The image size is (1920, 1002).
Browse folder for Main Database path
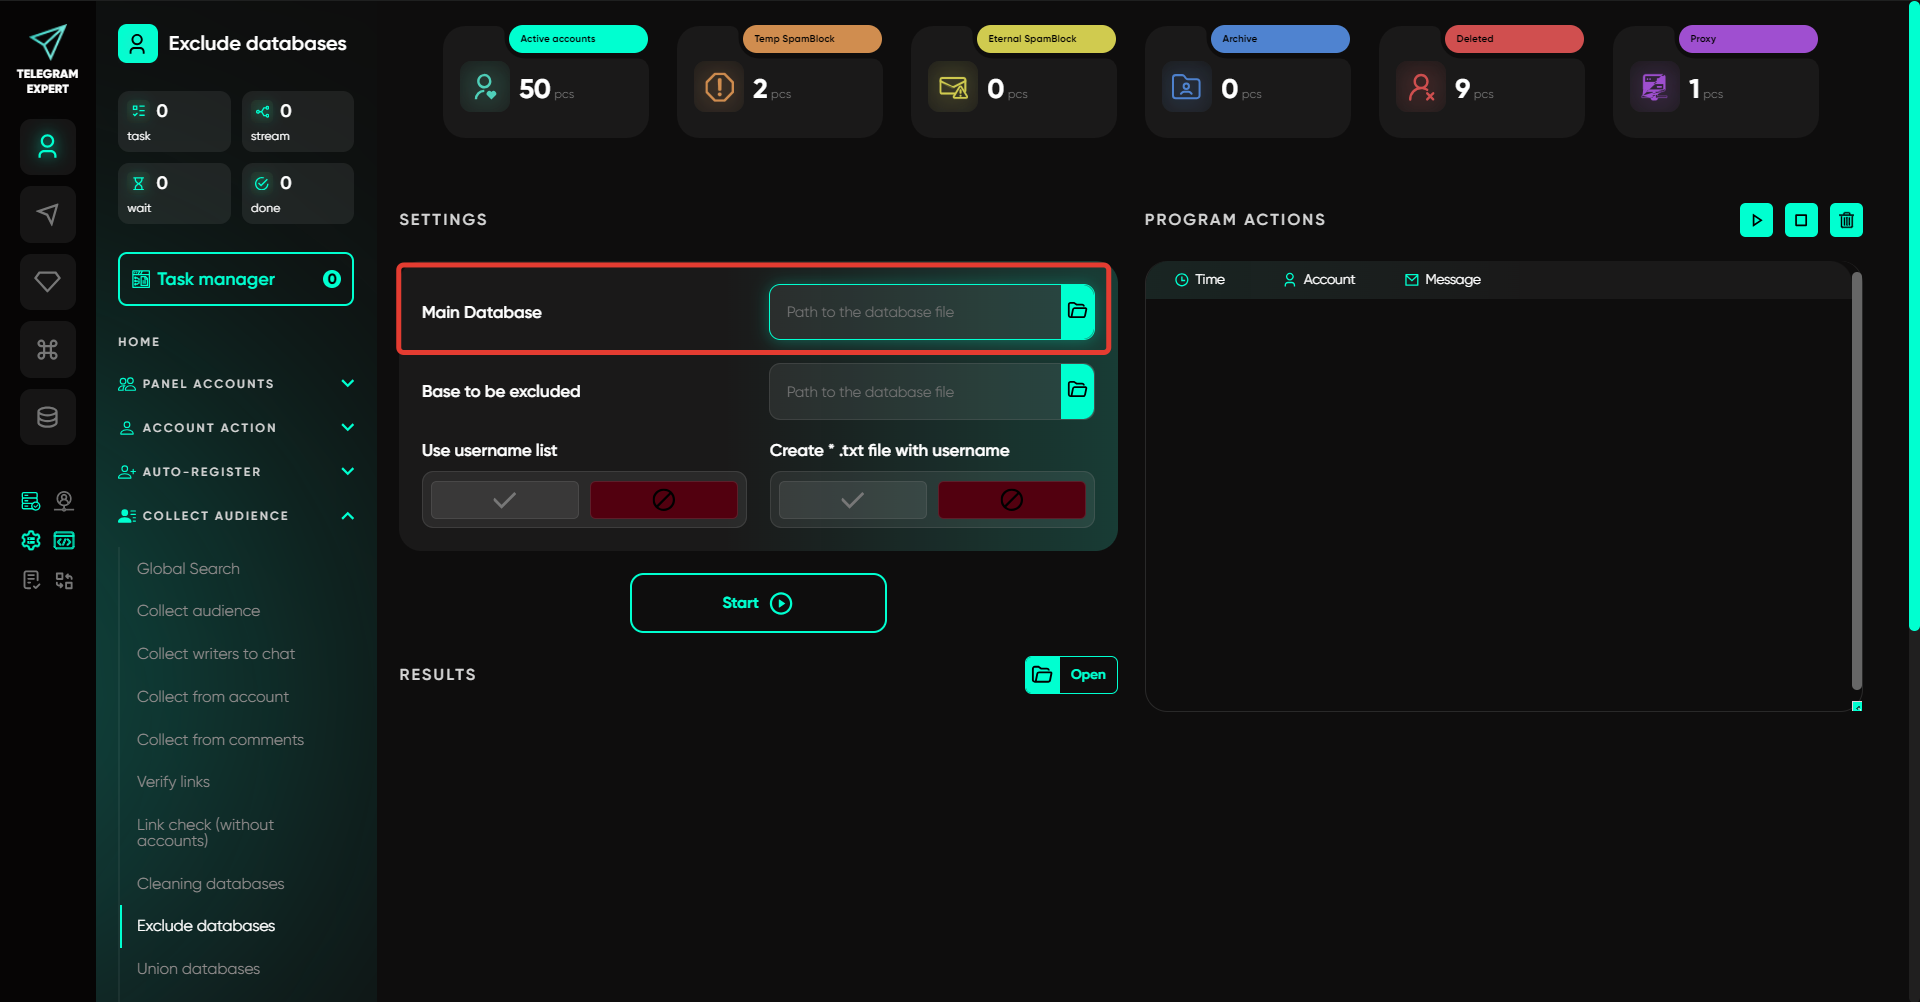(x=1077, y=312)
